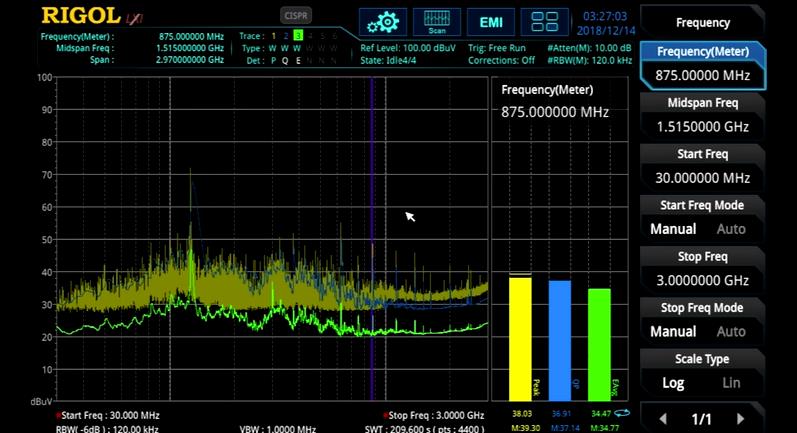Click the yellow Peak meter bar
The height and width of the screenshot is (433, 797).
click(x=520, y=337)
